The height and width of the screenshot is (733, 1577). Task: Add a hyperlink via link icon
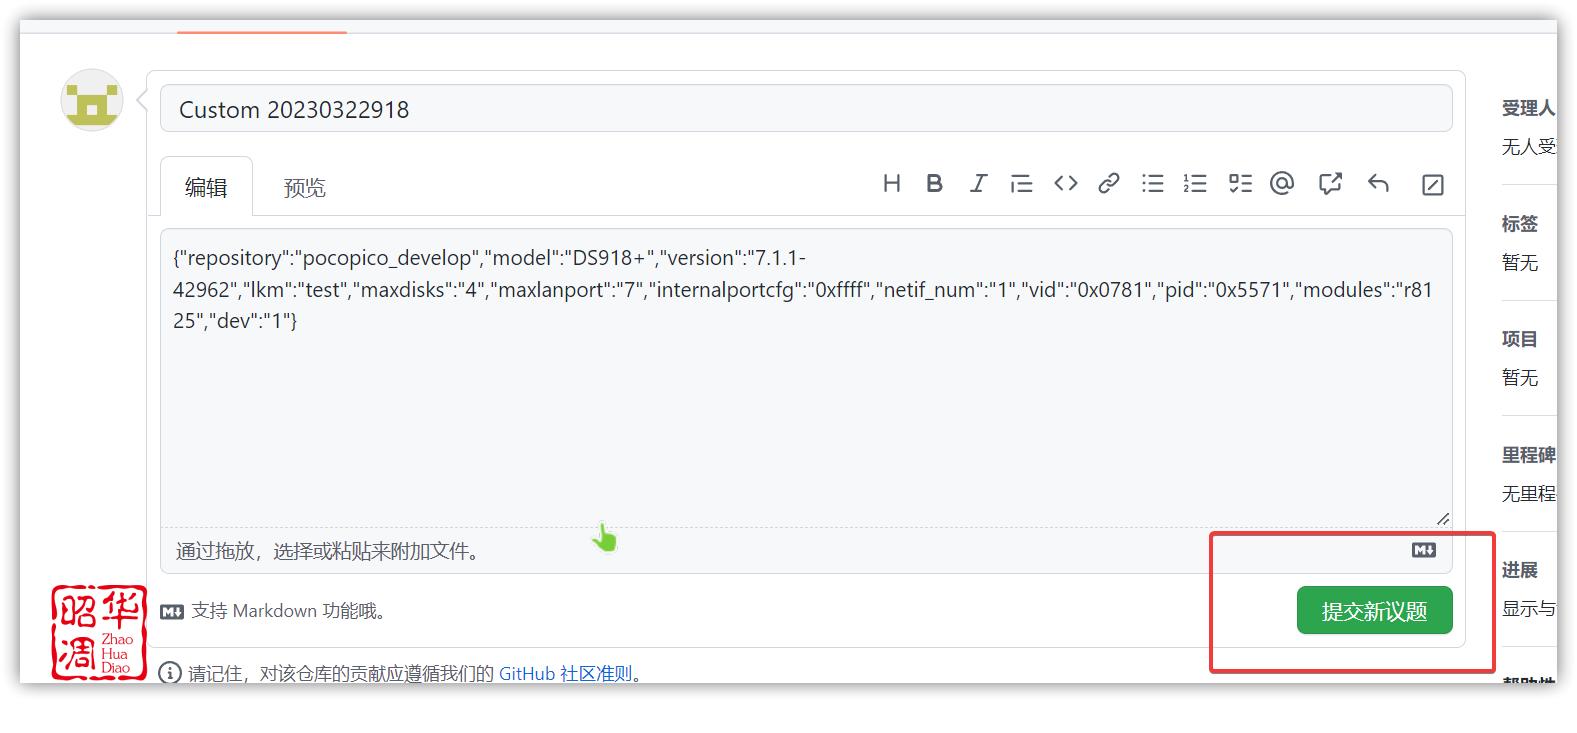pos(1108,184)
